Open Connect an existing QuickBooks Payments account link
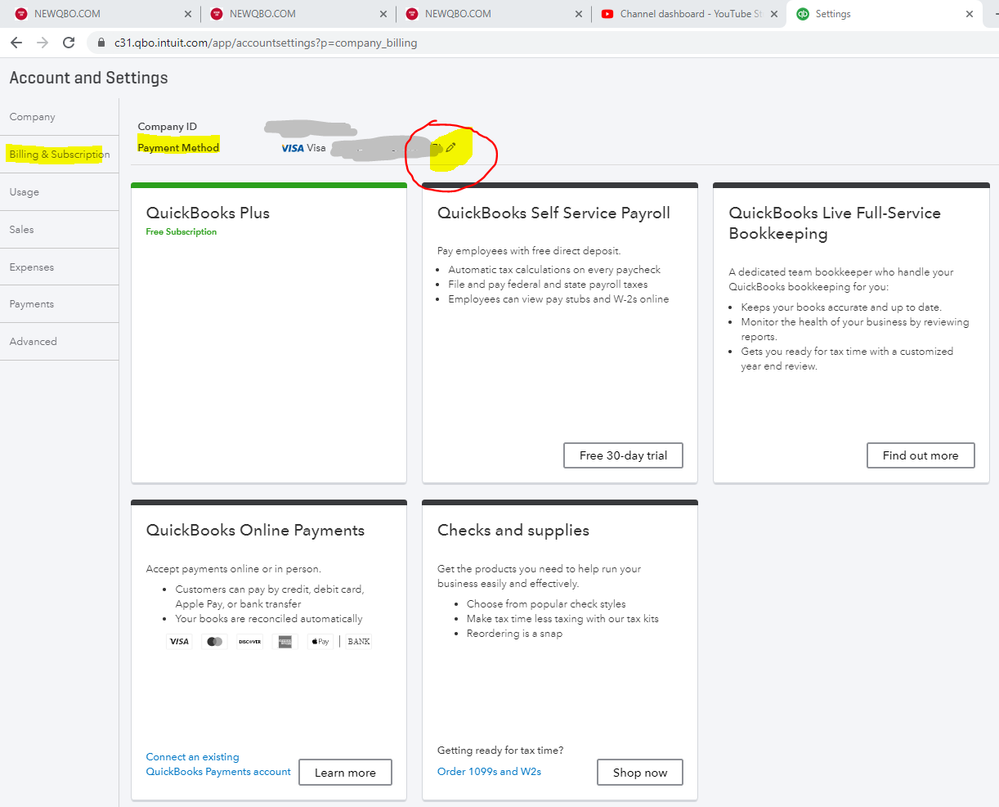 coord(218,764)
